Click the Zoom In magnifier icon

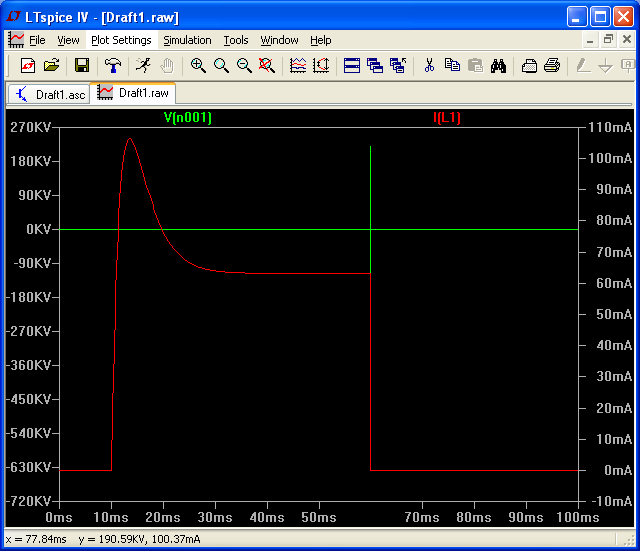(x=198, y=65)
